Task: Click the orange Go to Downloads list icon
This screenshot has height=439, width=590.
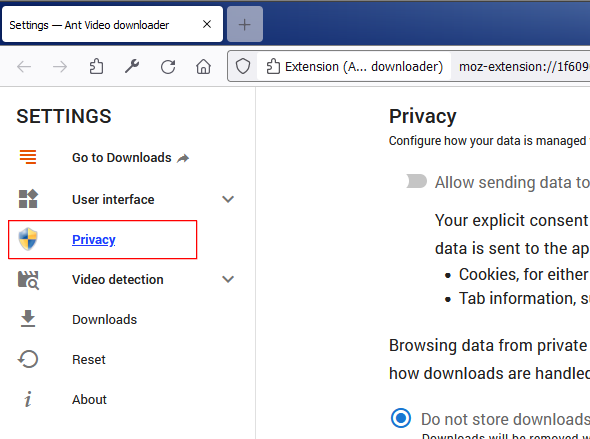Action: coord(28,157)
